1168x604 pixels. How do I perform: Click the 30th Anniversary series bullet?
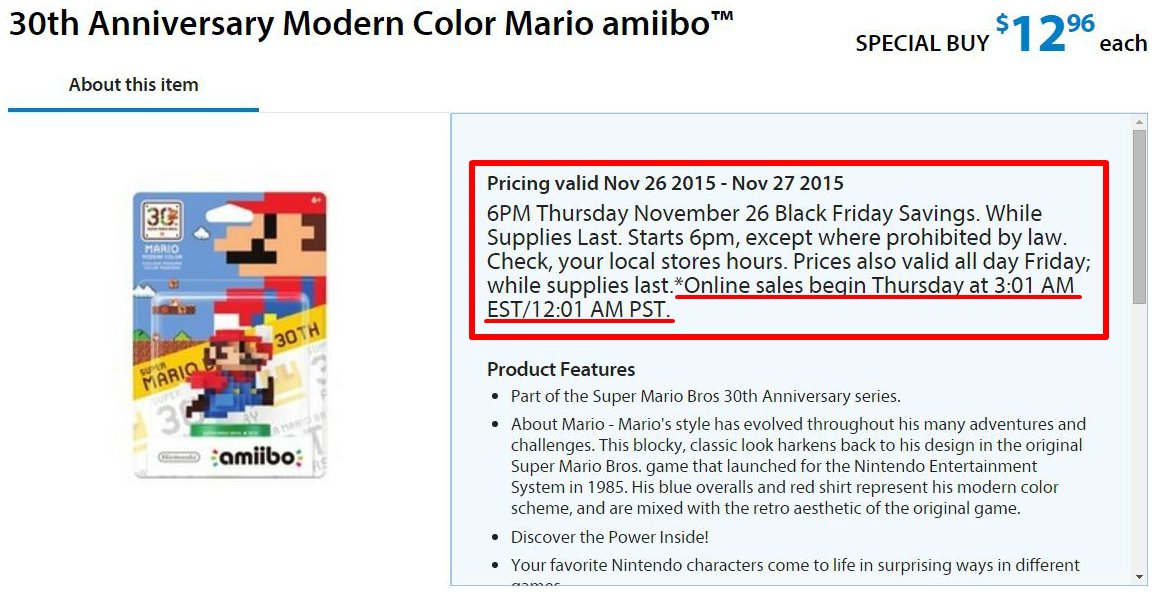point(705,396)
